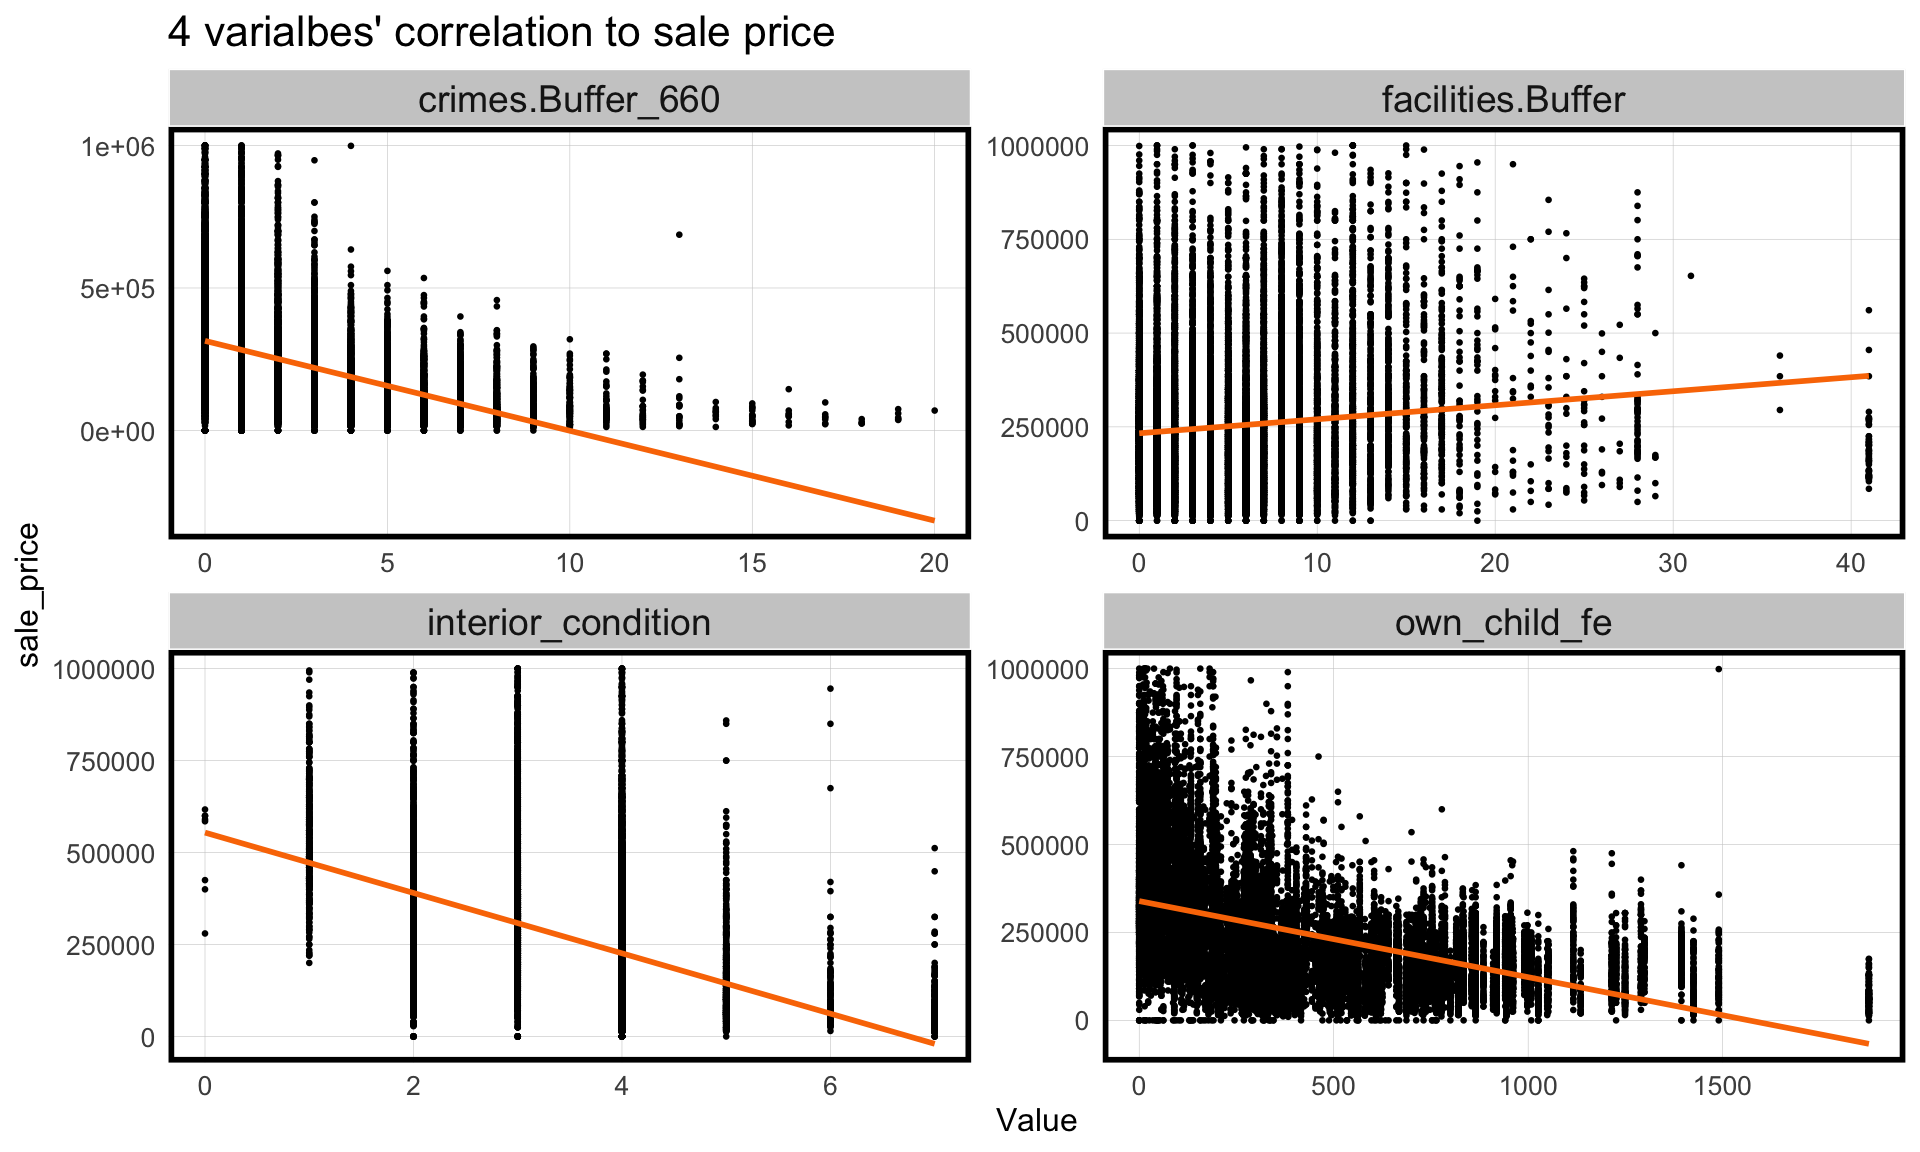1920x1152 pixels.
Task: Click the 1500 x-axis tick of own_child_fe
Action: [x=1722, y=1086]
